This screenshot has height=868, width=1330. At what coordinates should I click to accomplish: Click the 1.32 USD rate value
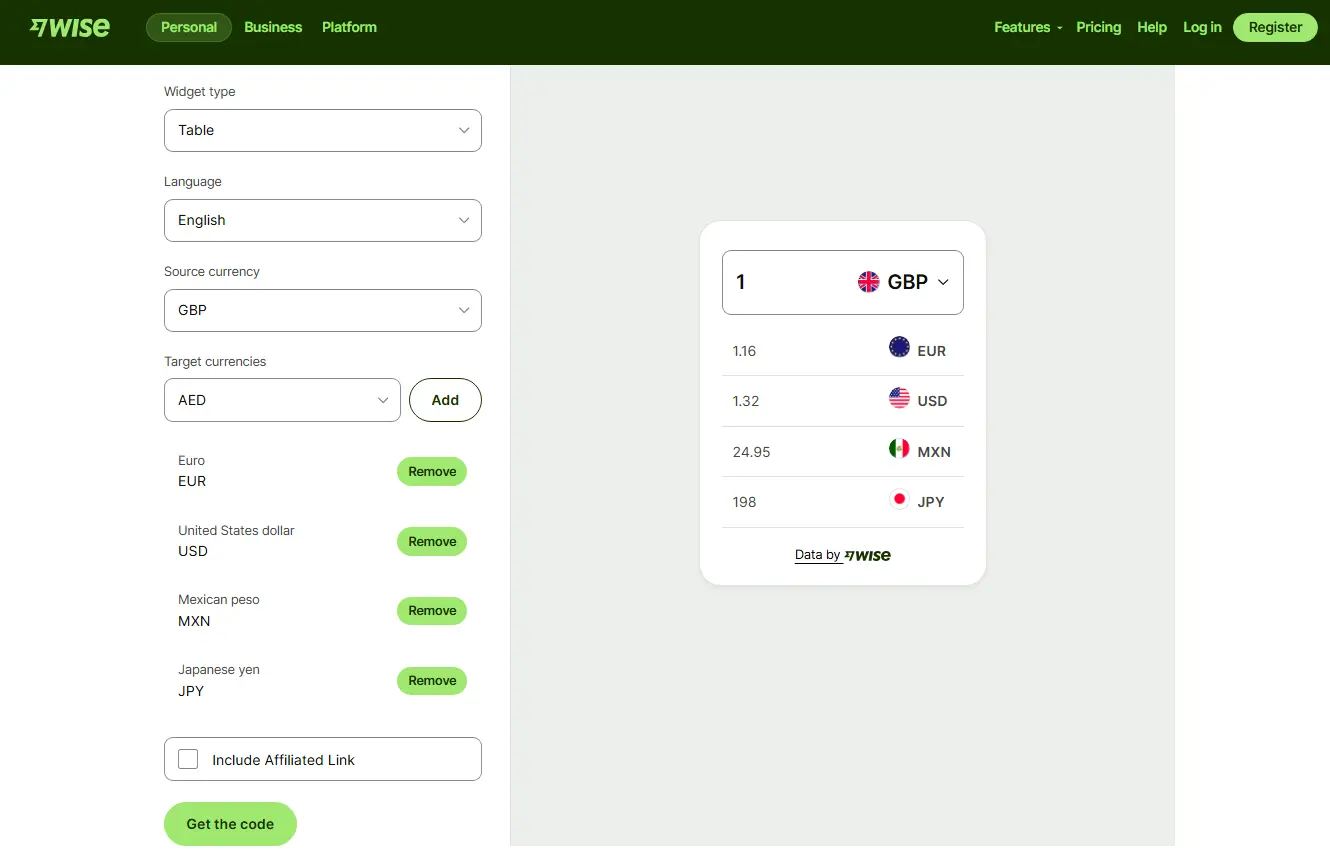(746, 401)
